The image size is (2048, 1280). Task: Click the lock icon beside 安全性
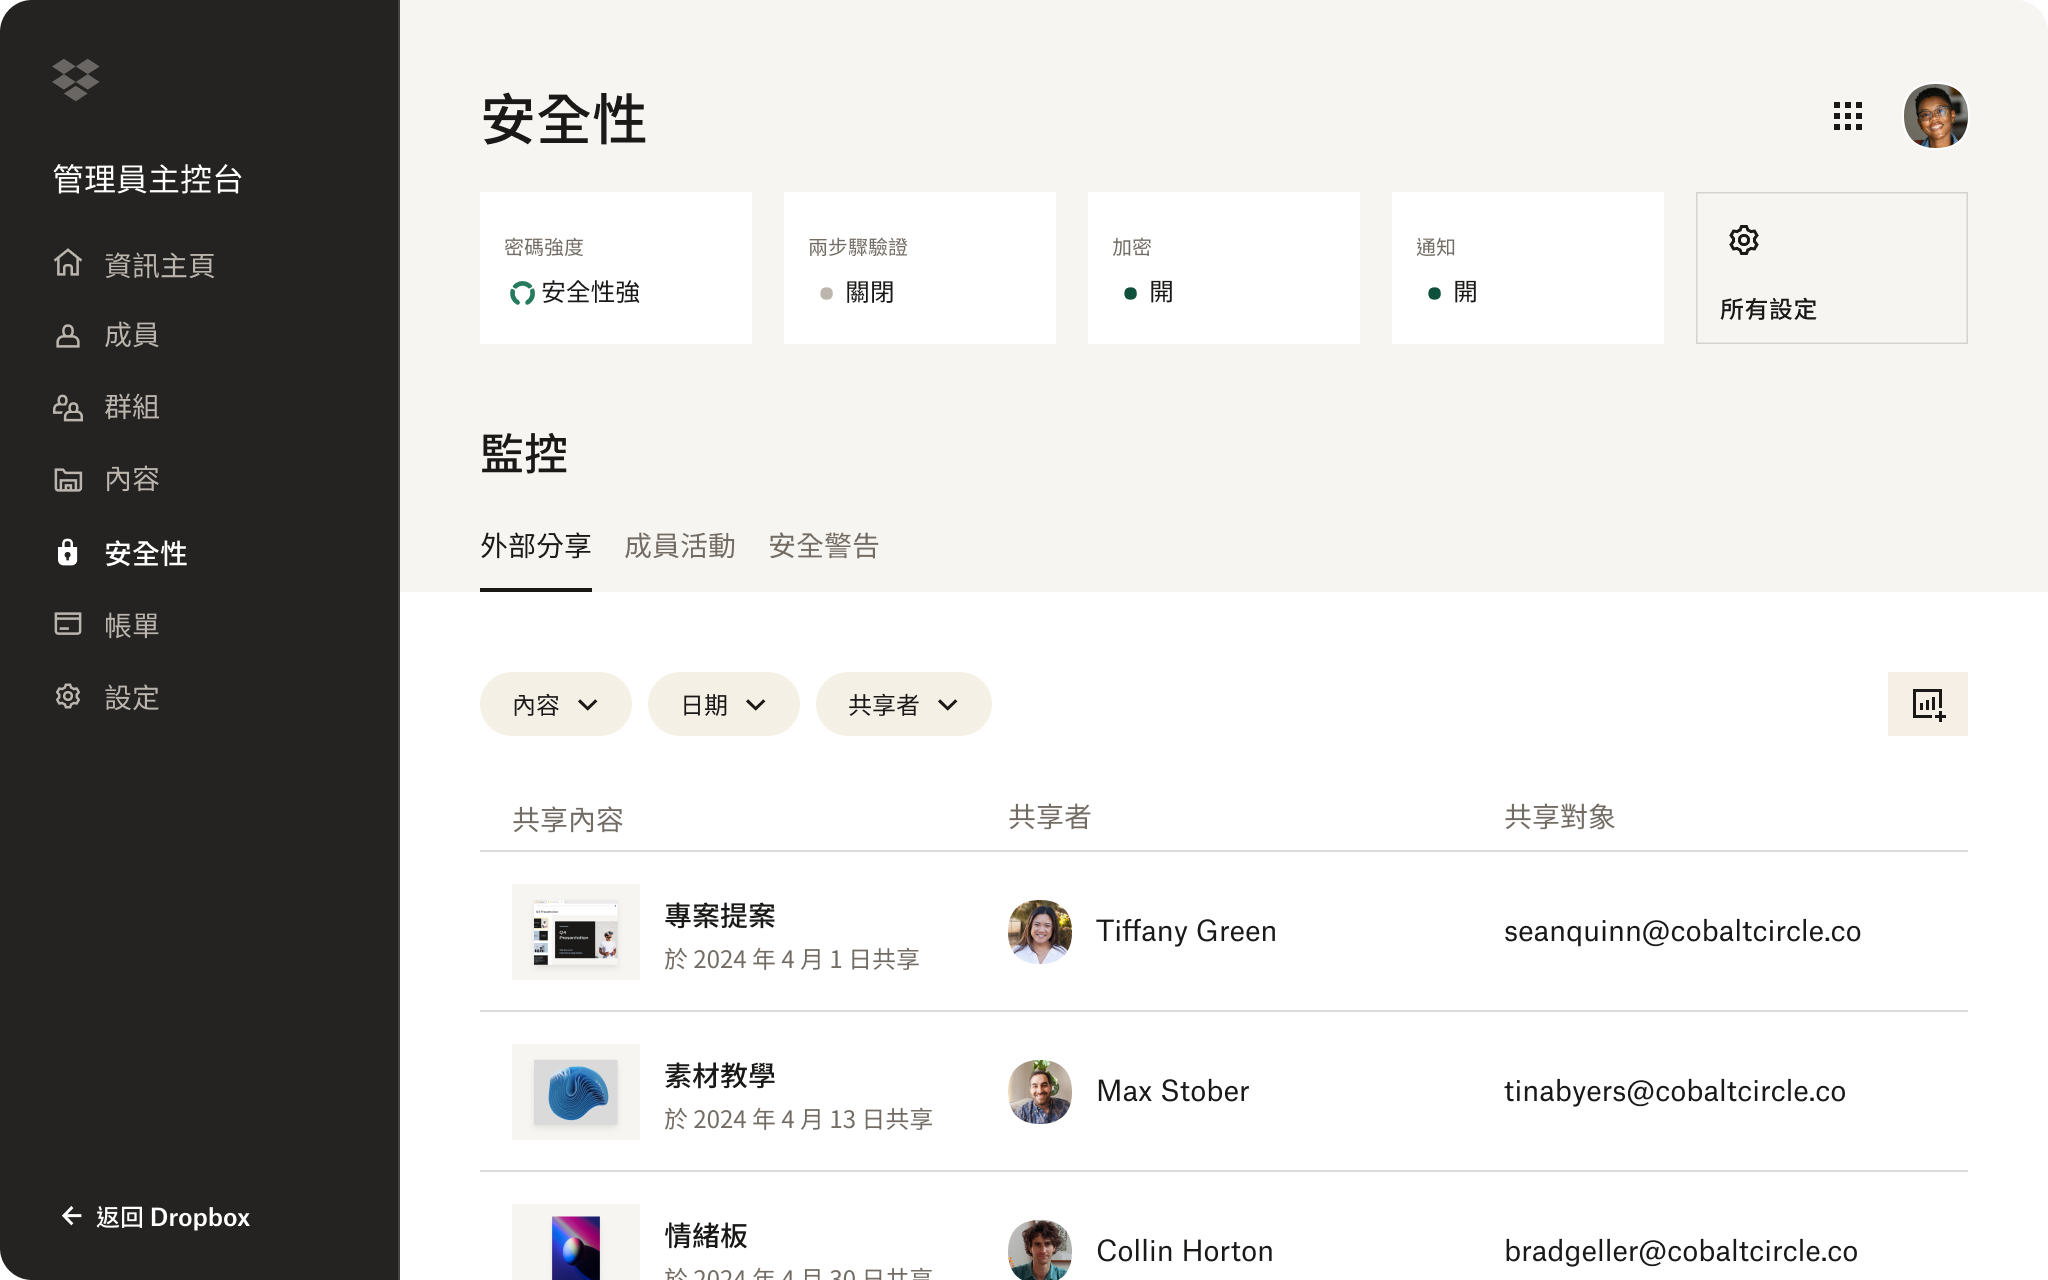68,552
